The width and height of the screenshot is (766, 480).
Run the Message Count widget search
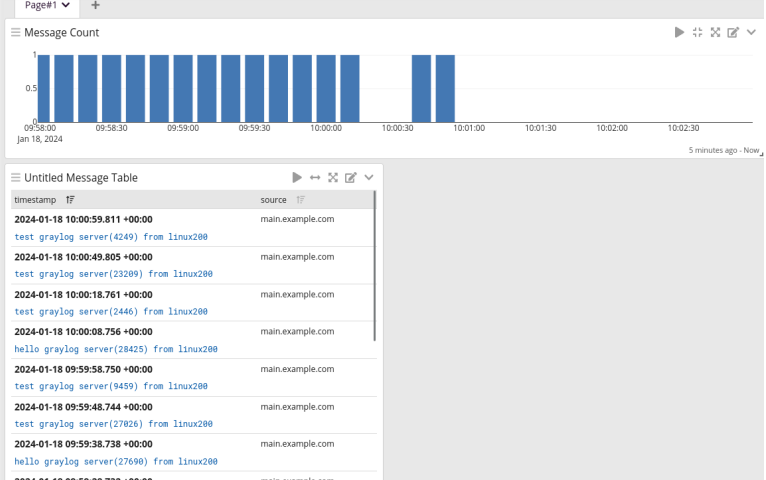[679, 32]
